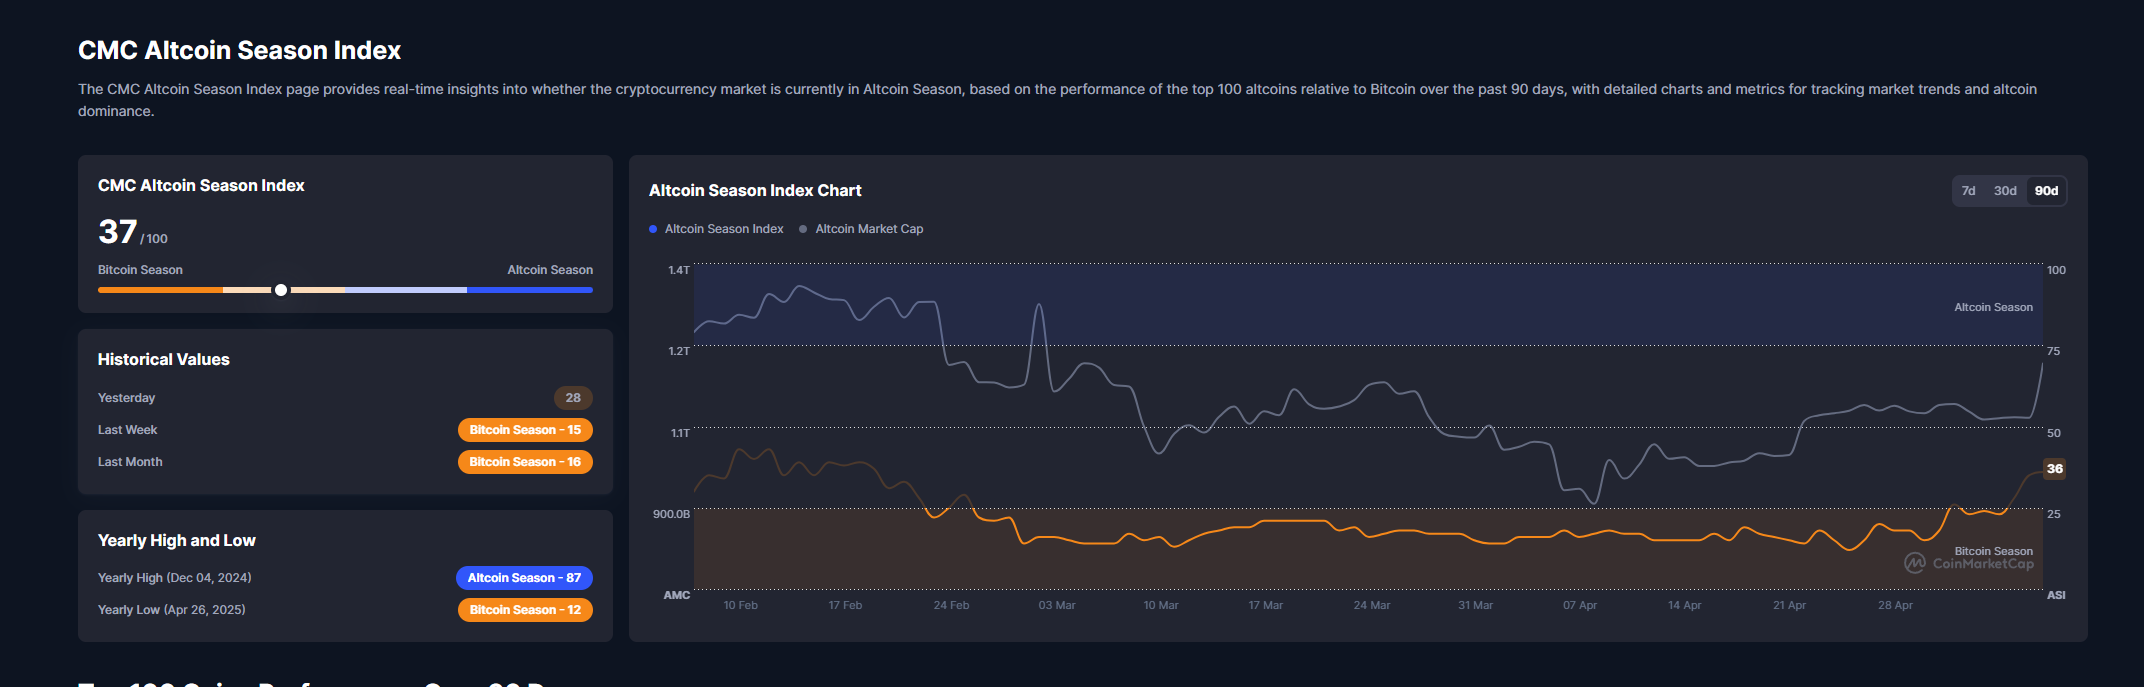Click the 900.0B market cap axis label
The image size is (2144, 687).
click(x=671, y=514)
